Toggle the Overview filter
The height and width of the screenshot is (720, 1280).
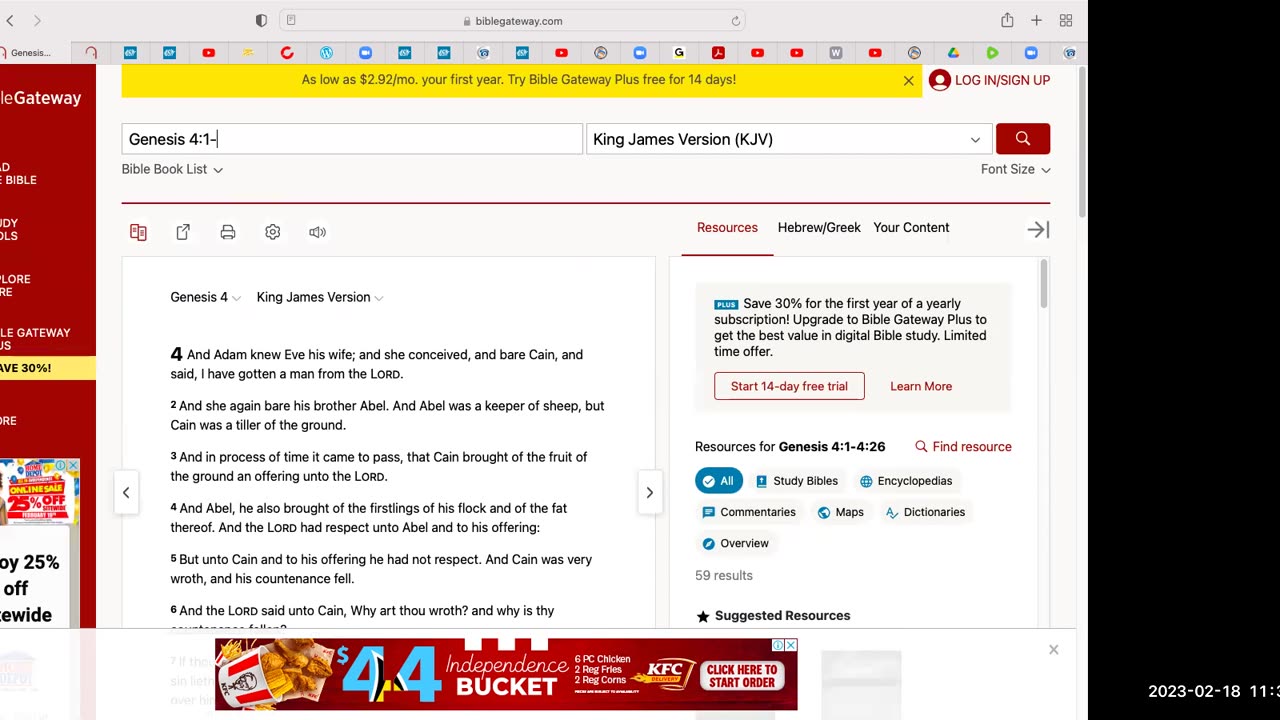(x=735, y=543)
